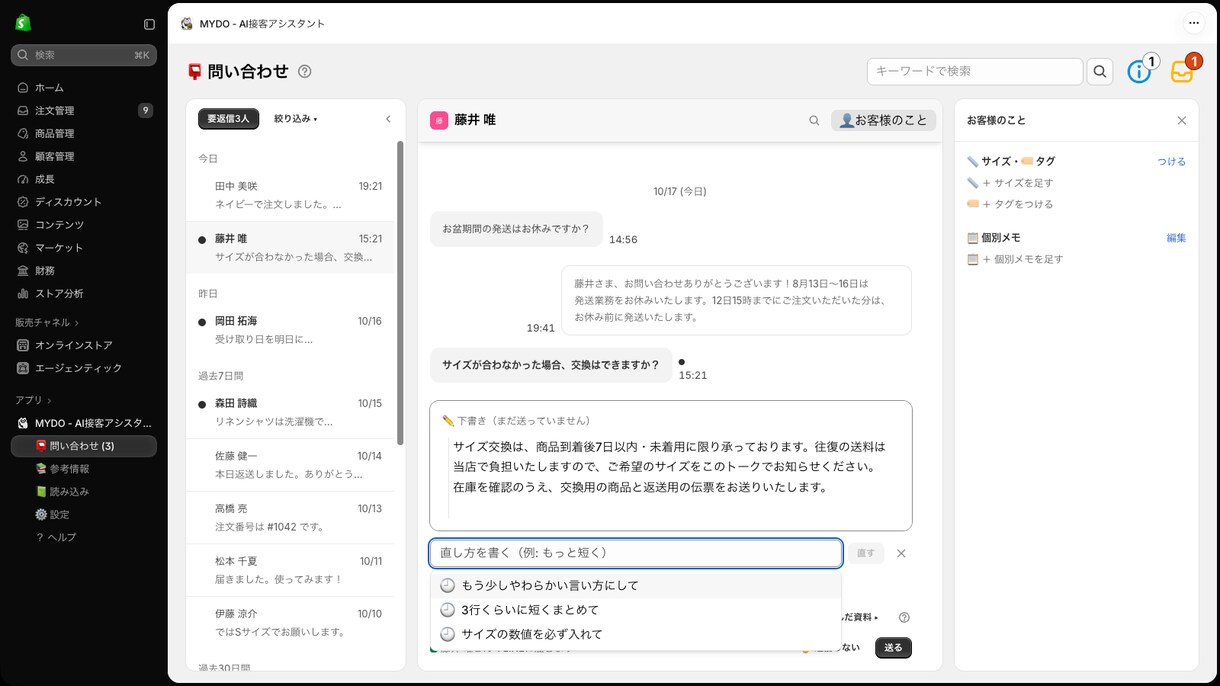Open 高橋 亮 conversation
The width and height of the screenshot is (1220, 686).
coord(291,517)
